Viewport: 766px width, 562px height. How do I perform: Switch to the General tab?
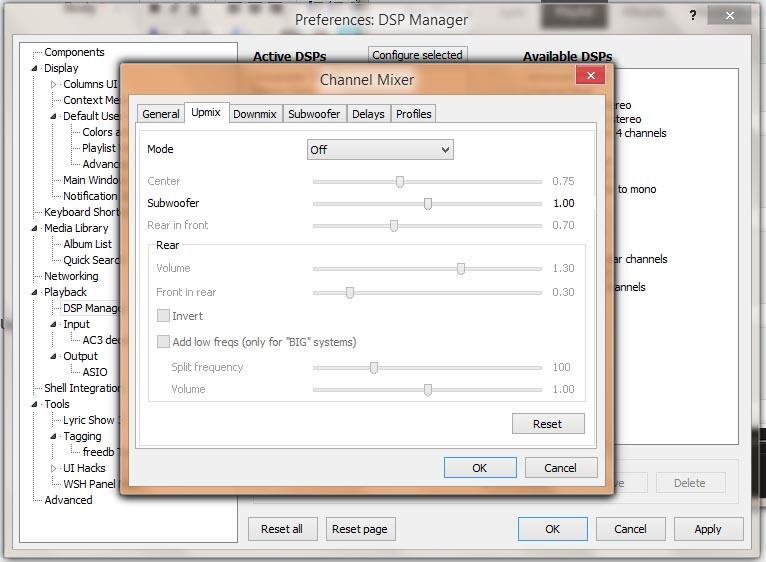[161, 114]
